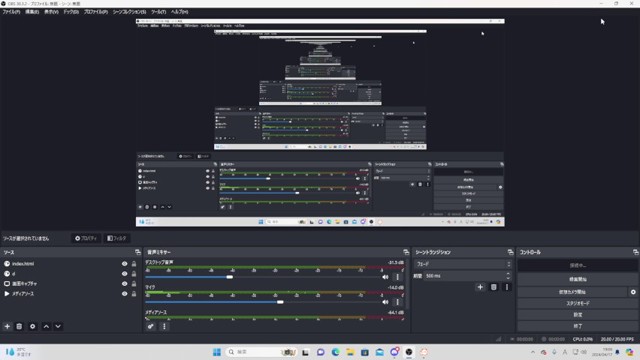Click the mic volume slider handle

280,302
